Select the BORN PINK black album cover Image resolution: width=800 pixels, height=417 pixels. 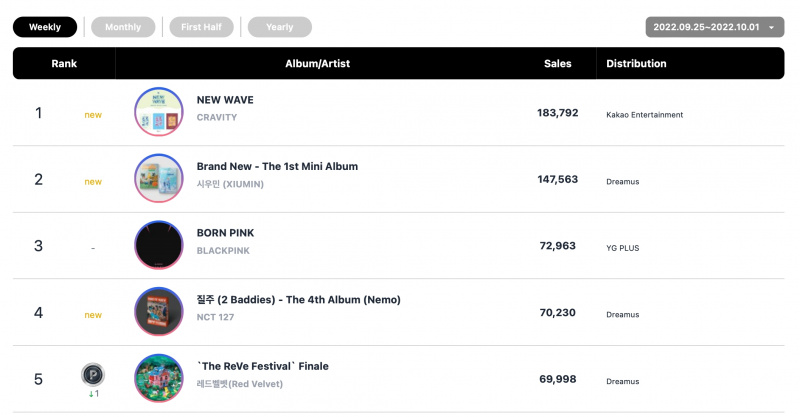[x=159, y=245]
